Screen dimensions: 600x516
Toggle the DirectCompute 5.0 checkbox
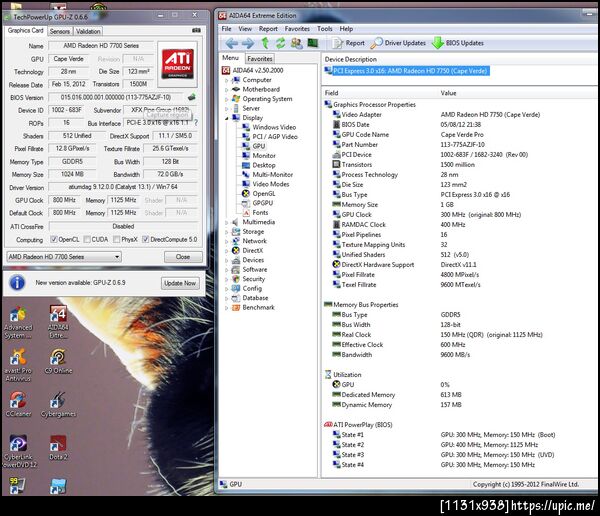click(145, 240)
